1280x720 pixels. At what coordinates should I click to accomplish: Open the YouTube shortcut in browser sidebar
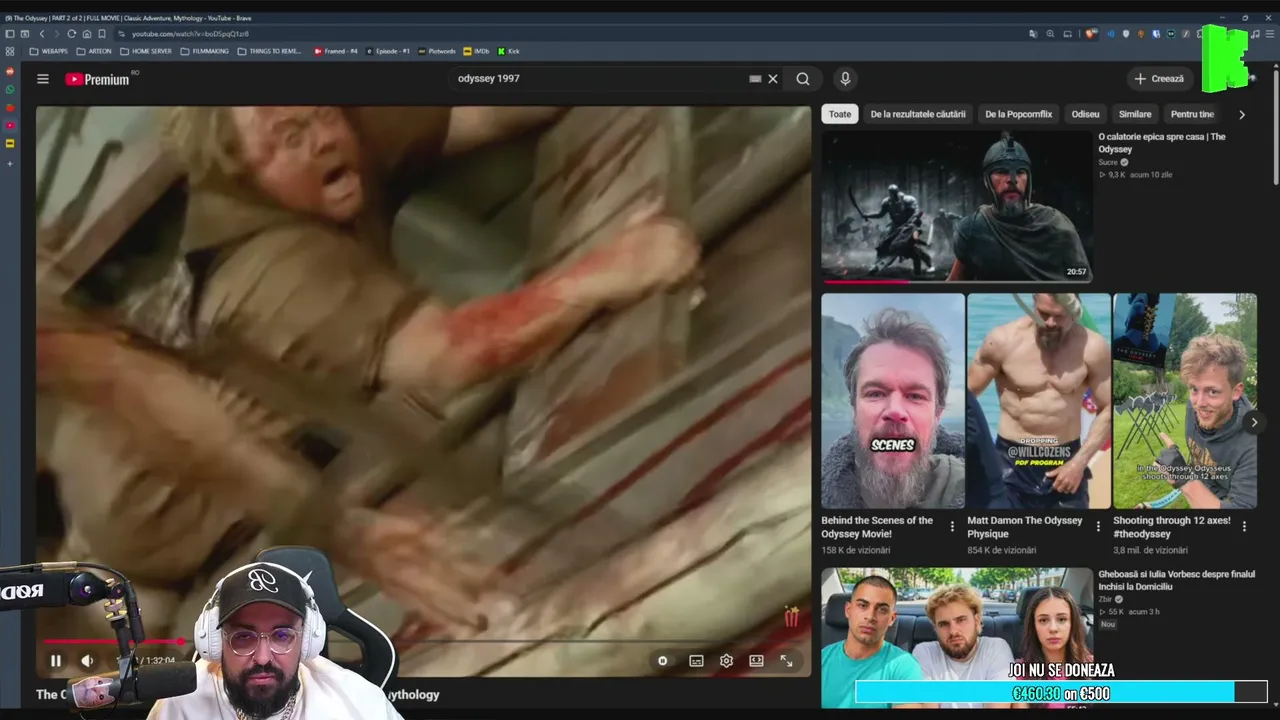point(10,126)
